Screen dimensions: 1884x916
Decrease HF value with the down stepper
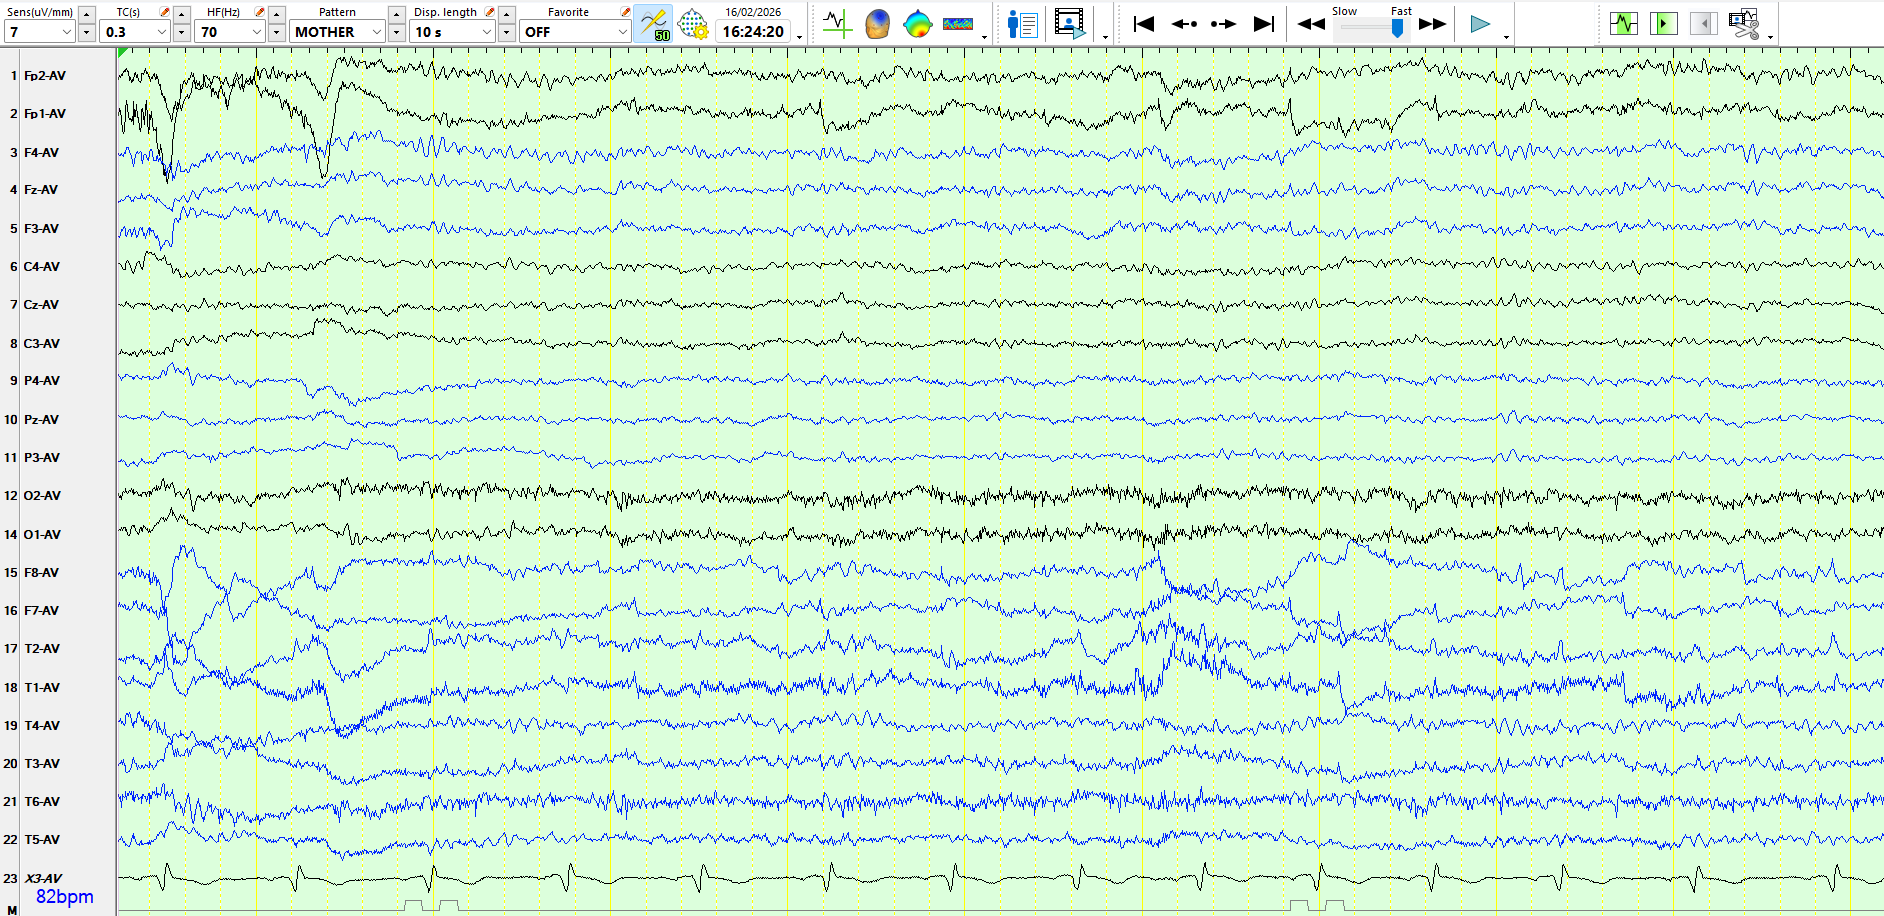click(277, 33)
